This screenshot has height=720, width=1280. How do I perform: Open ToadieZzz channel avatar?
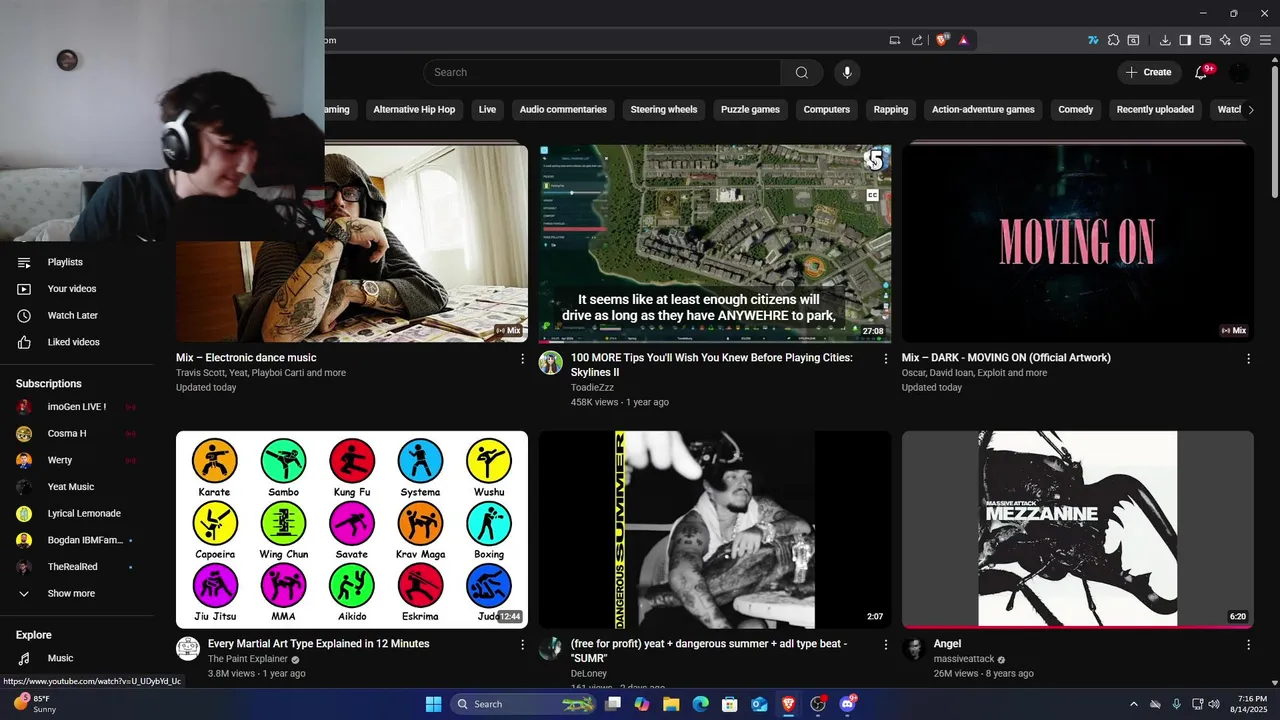(551, 362)
